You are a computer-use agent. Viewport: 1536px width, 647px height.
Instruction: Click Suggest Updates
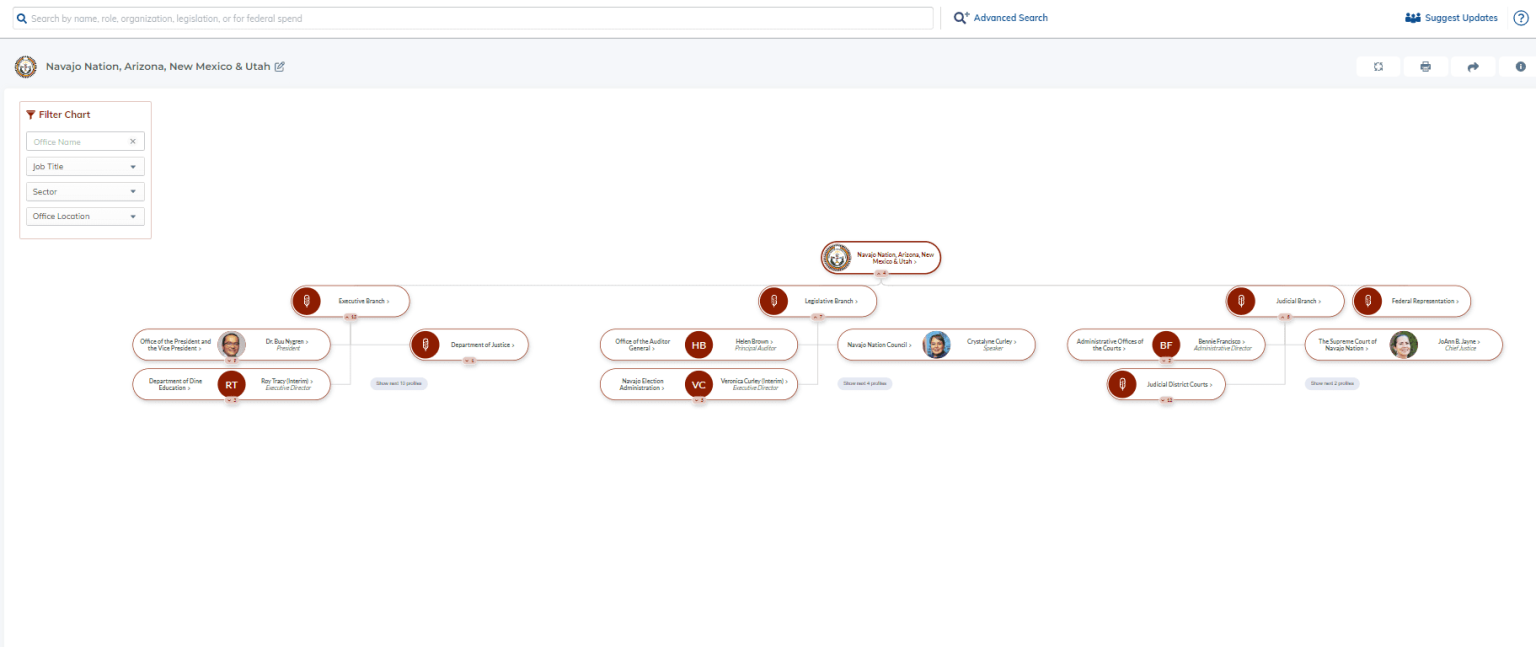pyautogui.click(x=1451, y=18)
